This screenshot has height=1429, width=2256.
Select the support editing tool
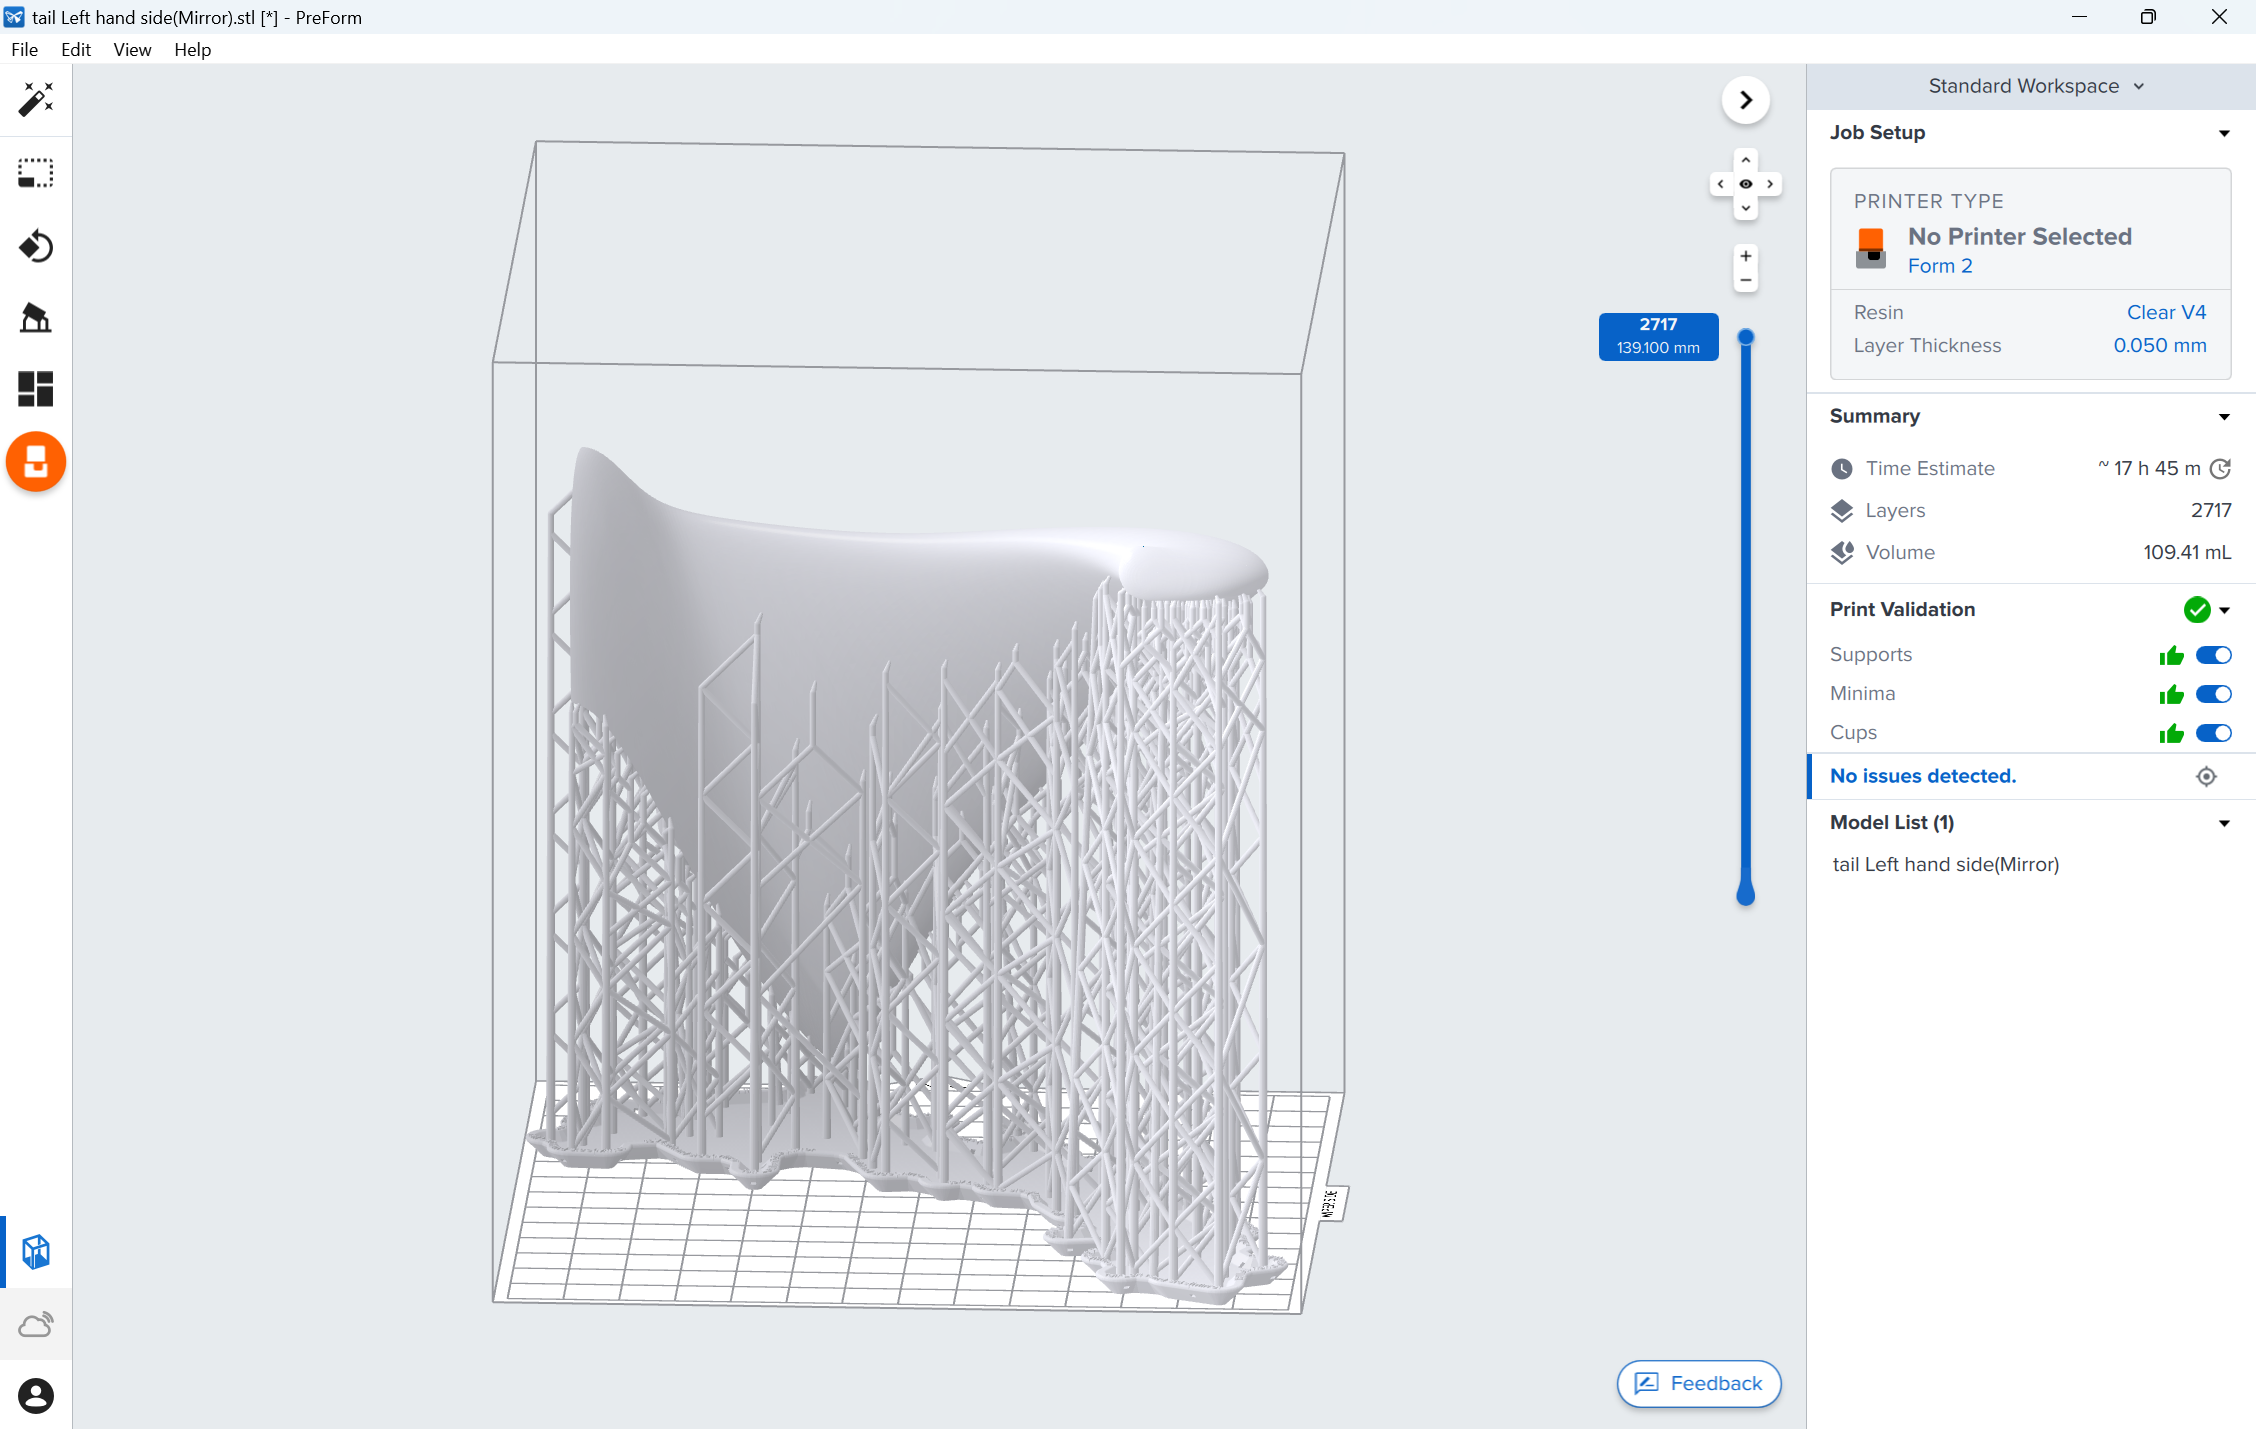(x=36, y=317)
